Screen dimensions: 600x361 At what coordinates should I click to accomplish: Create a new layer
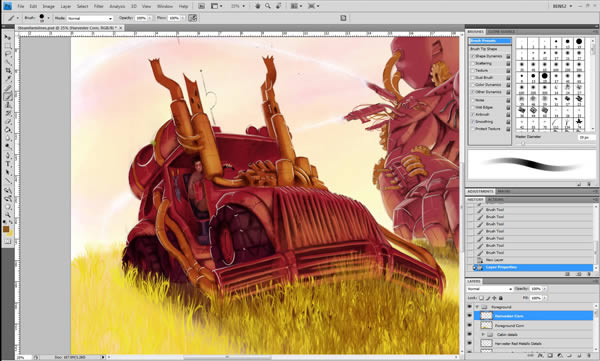click(x=579, y=356)
